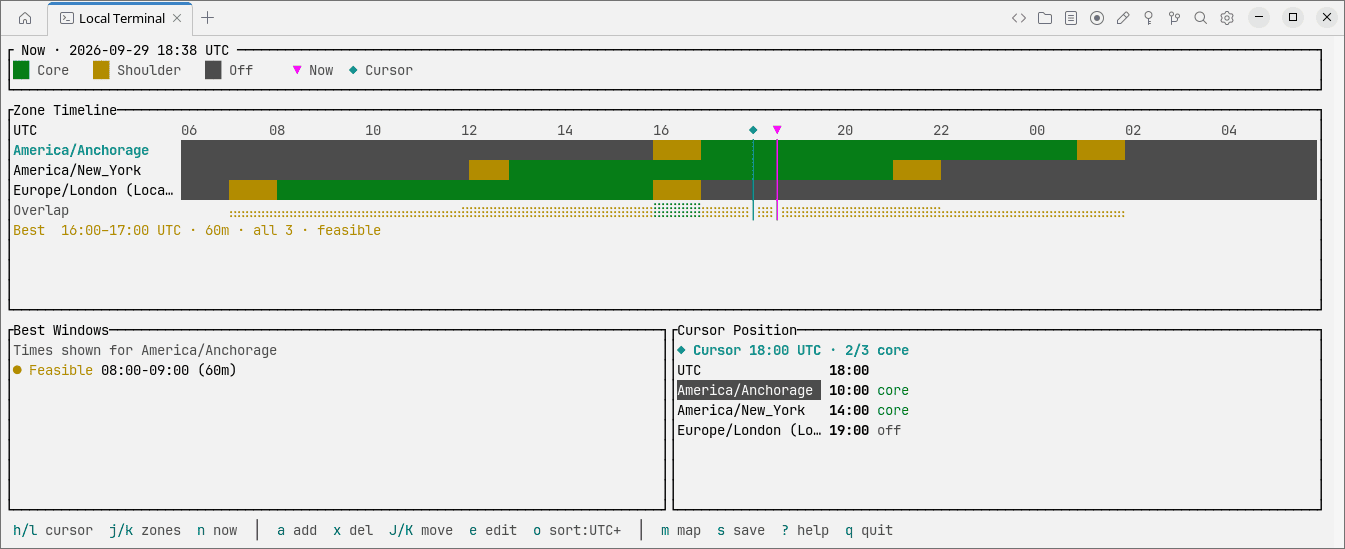Click the Anchorage amber shoulder block near 16
This screenshot has width=1345, height=549.
click(677, 150)
